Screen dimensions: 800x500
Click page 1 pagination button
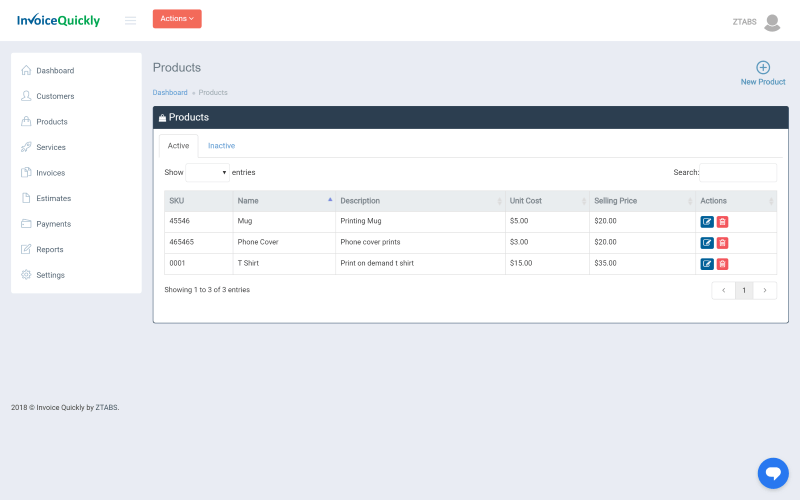click(x=744, y=290)
